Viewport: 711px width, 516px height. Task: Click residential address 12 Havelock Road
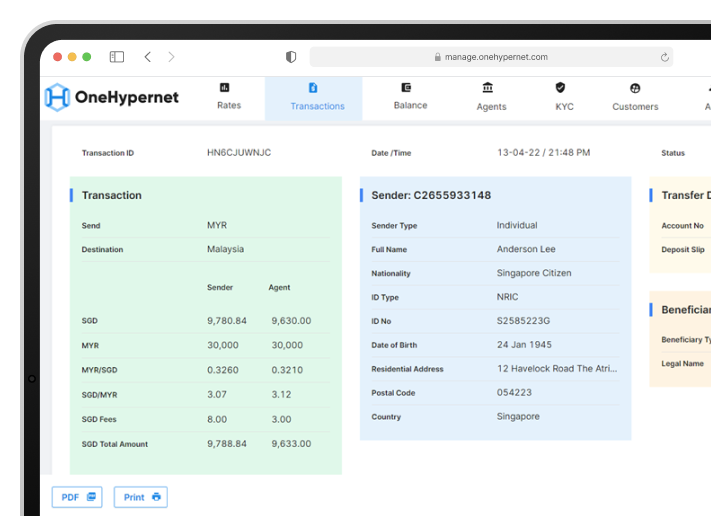pos(557,369)
